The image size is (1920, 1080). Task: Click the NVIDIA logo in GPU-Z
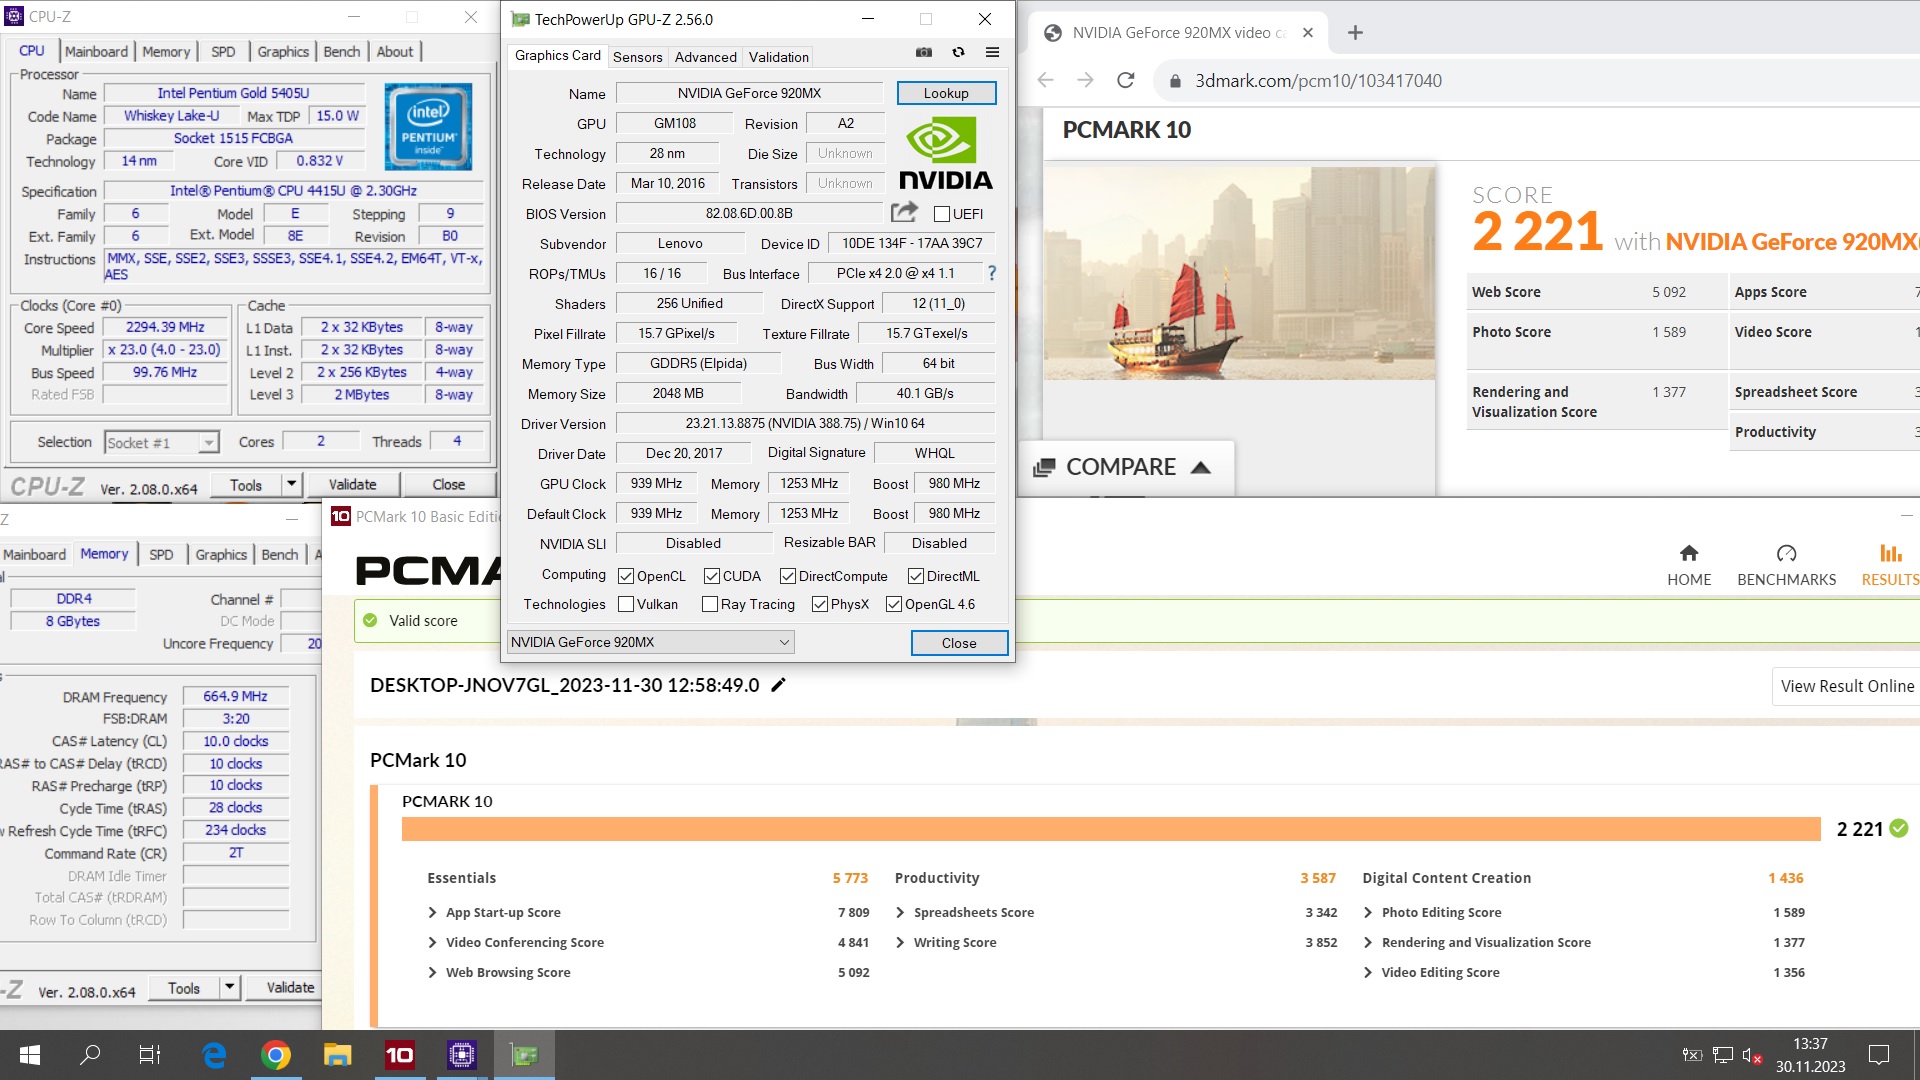945,153
